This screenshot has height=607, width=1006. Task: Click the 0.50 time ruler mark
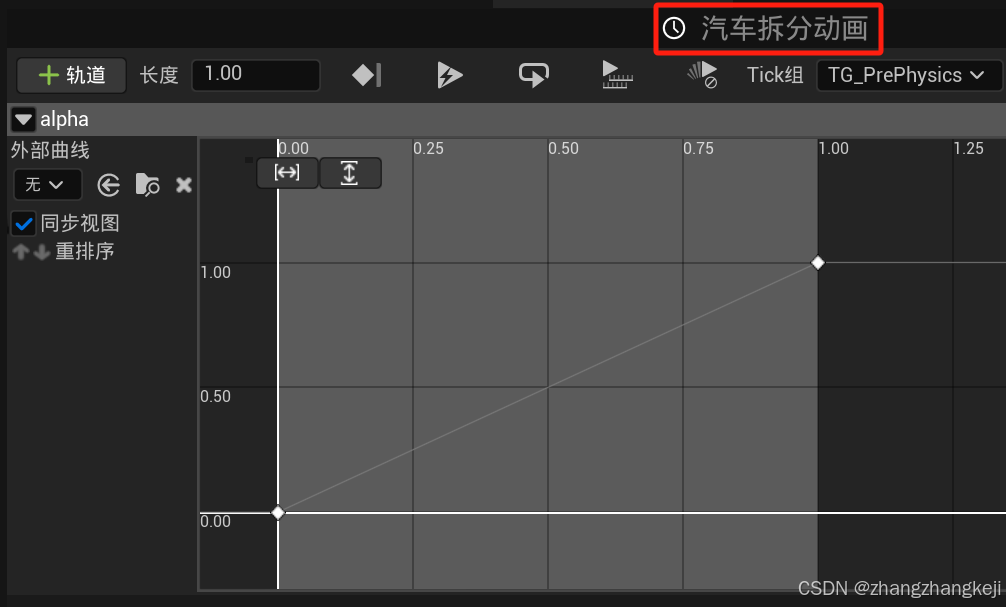pos(563,148)
